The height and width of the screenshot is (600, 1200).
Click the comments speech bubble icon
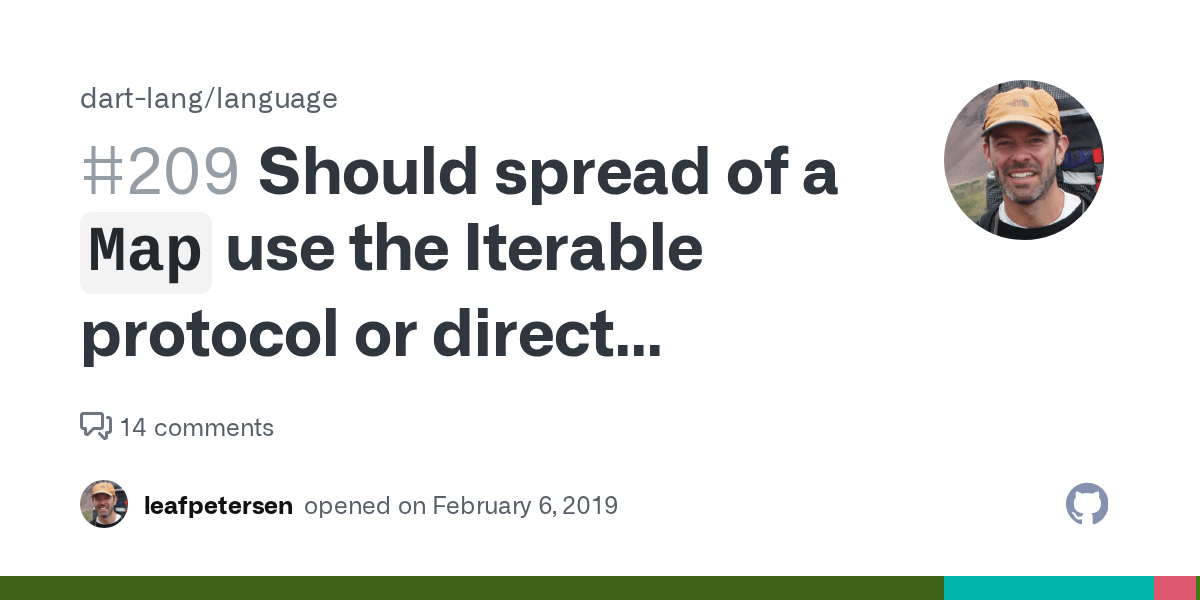[95, 426]
